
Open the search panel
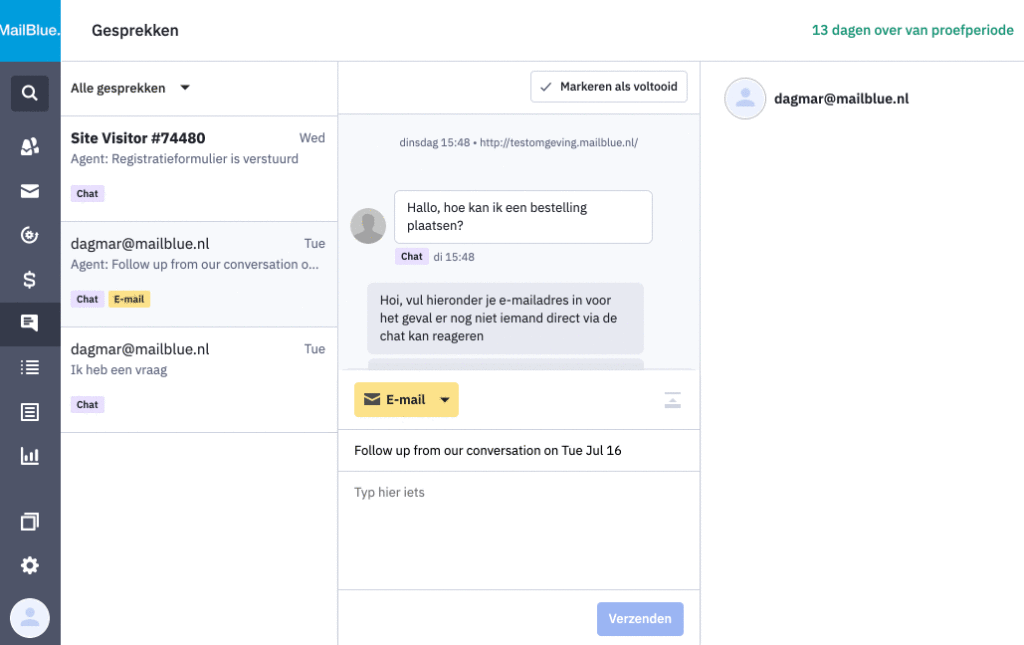click(x=29, y=92)
